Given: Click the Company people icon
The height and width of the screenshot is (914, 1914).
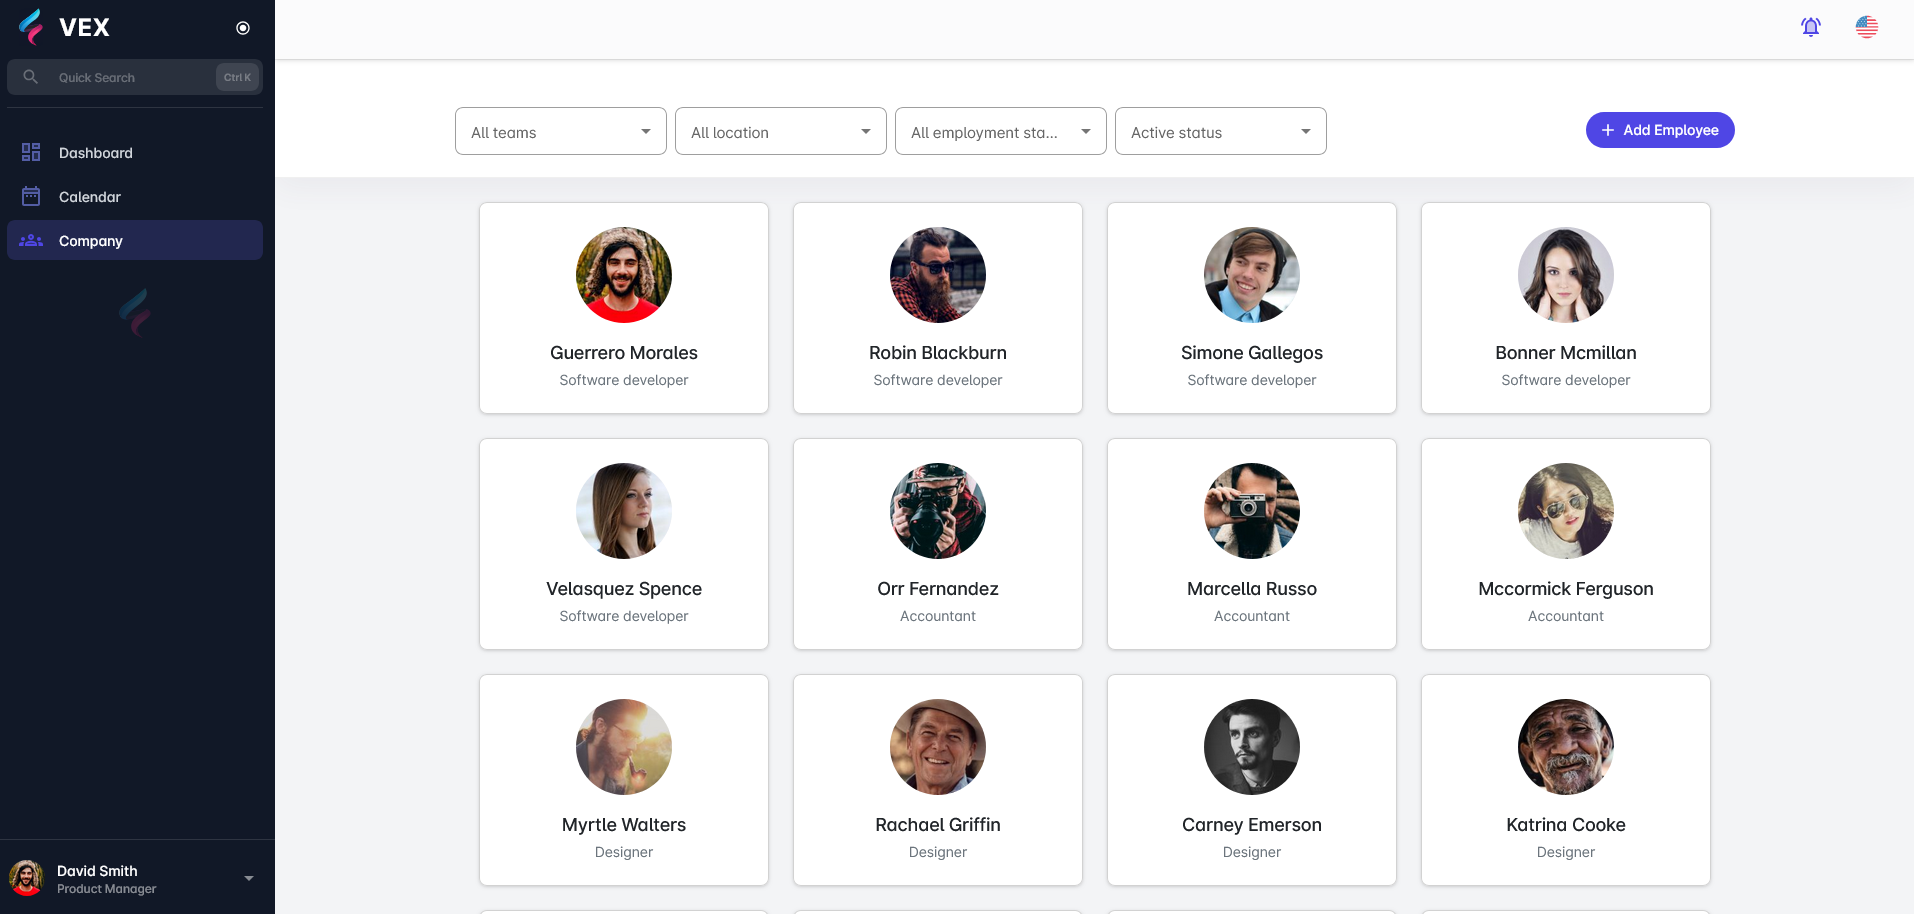Looking at the screenshot, I should click(31, 240).
